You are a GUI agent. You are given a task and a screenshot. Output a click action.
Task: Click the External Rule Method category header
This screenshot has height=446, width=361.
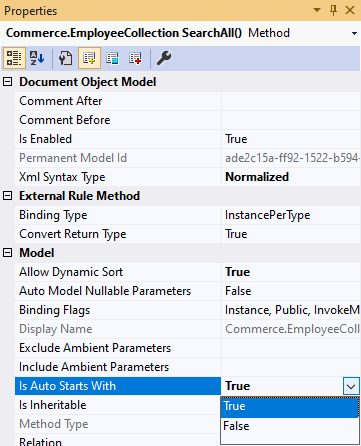pos(79,196)
